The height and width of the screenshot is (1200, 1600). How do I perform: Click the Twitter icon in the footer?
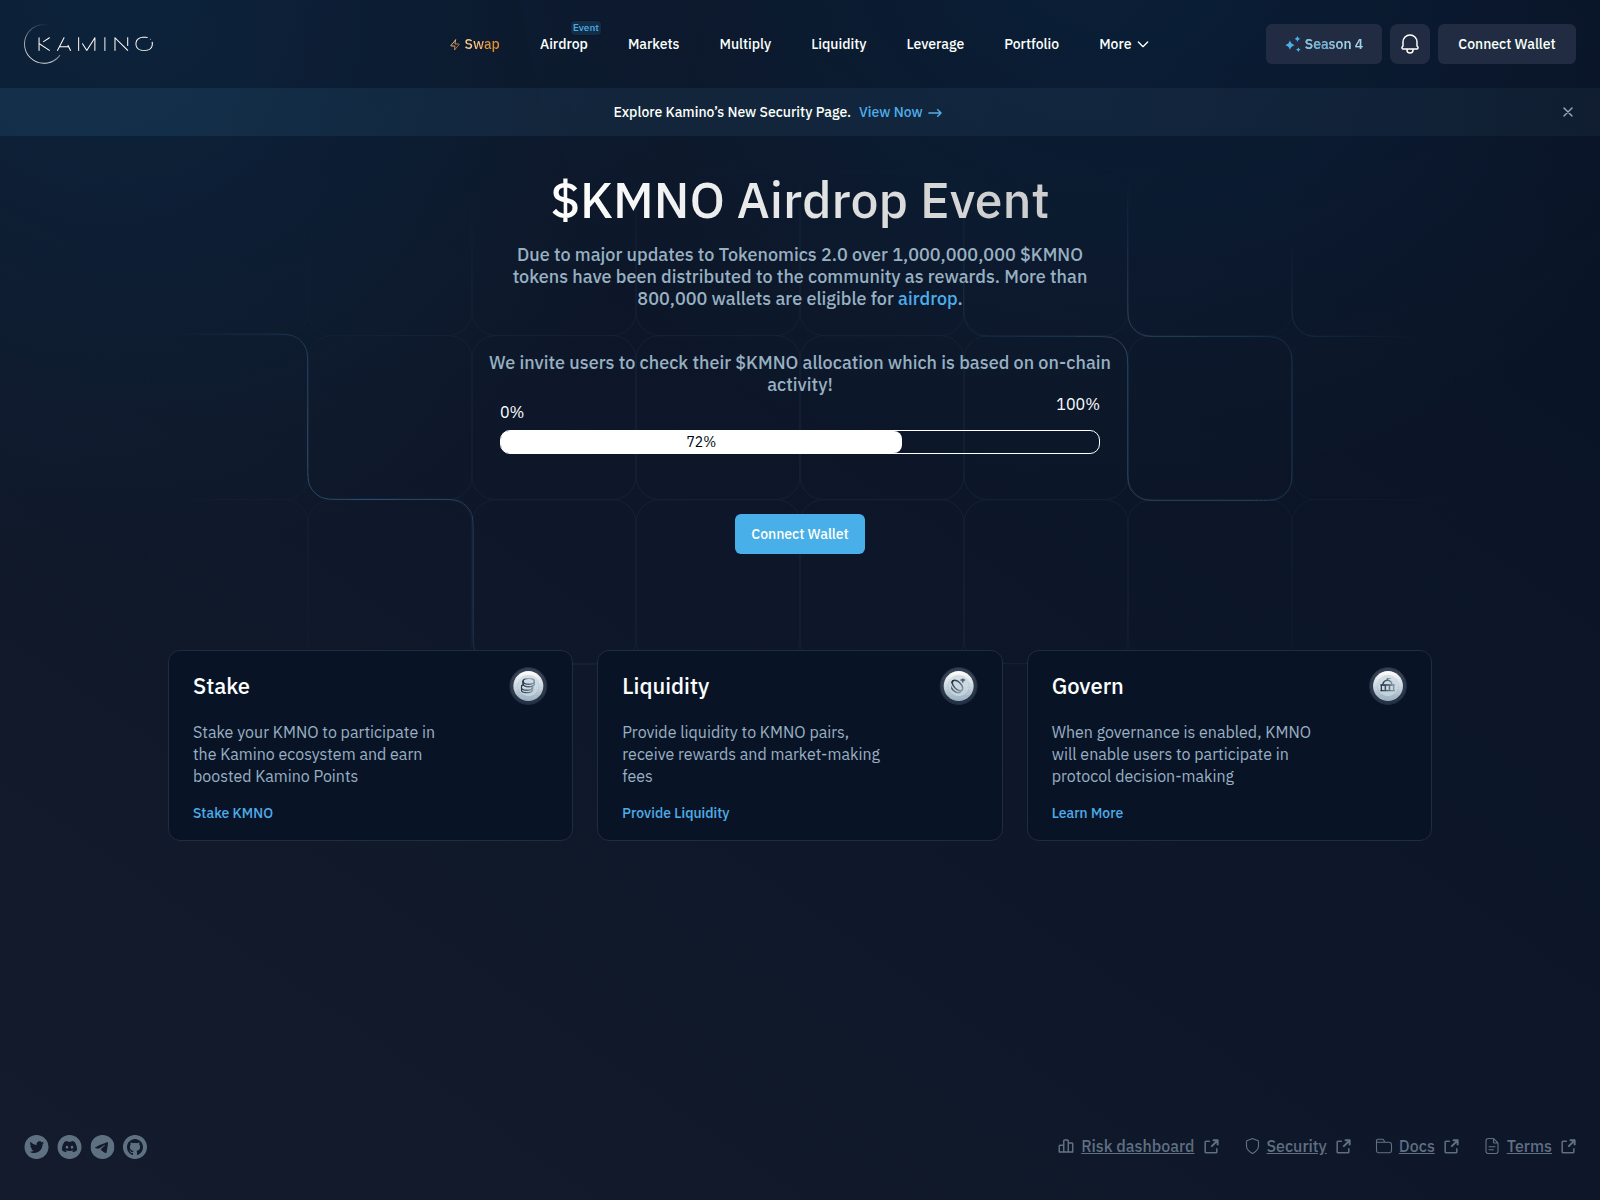pos(37,1147)
